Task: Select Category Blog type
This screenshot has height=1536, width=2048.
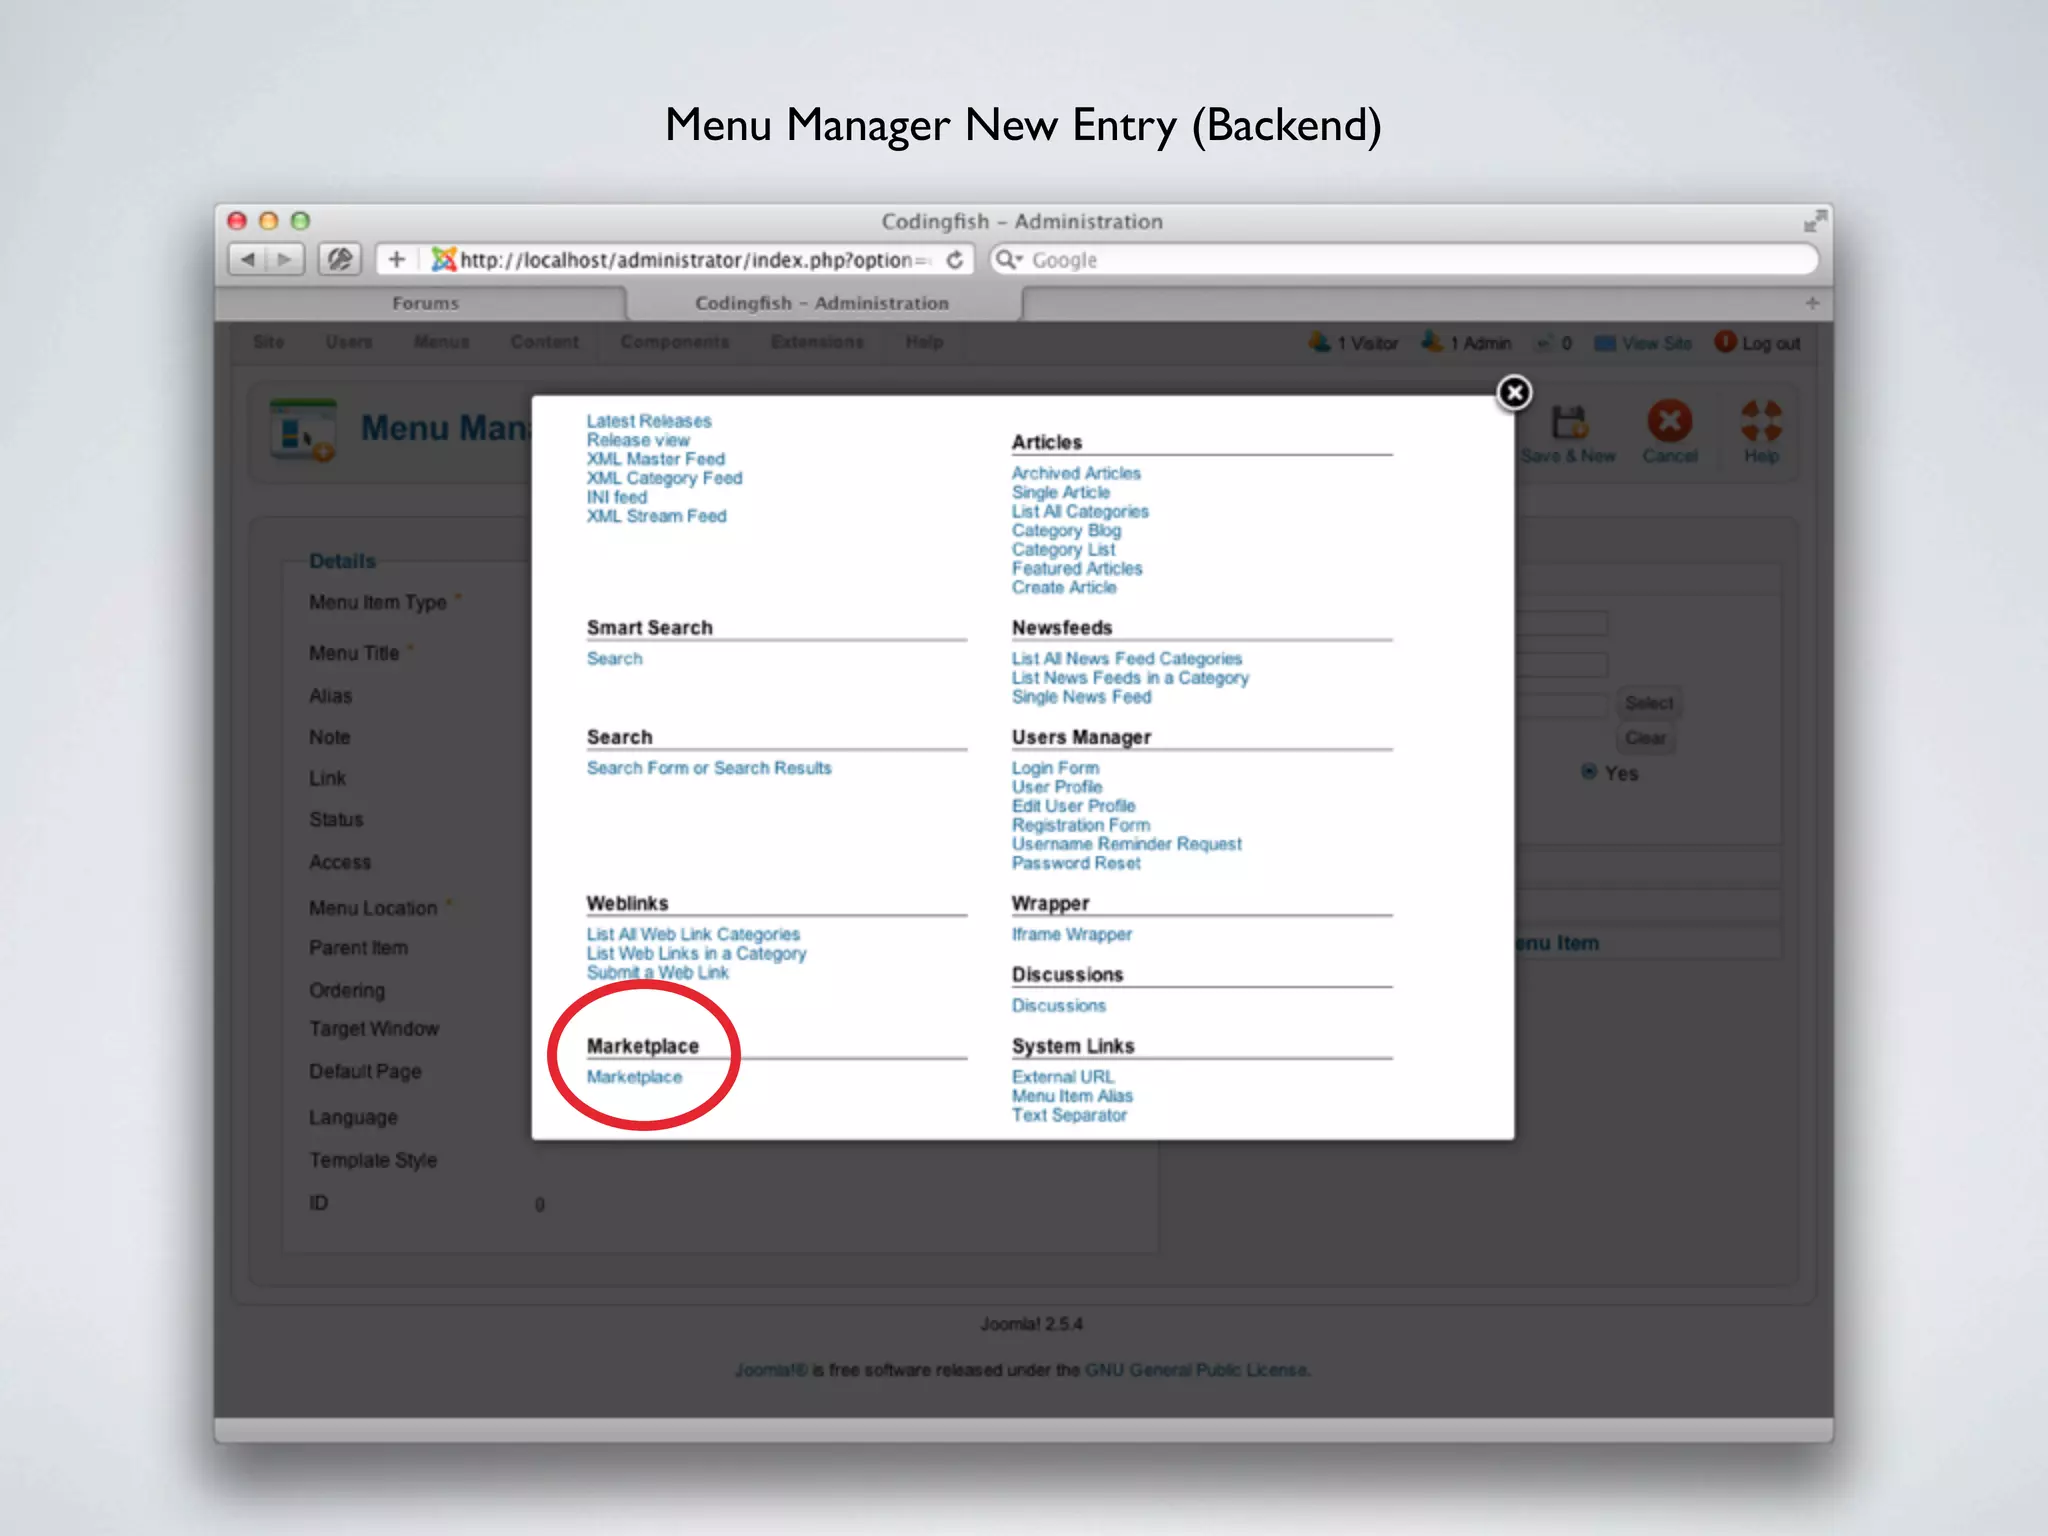Action: [1066, 530]
